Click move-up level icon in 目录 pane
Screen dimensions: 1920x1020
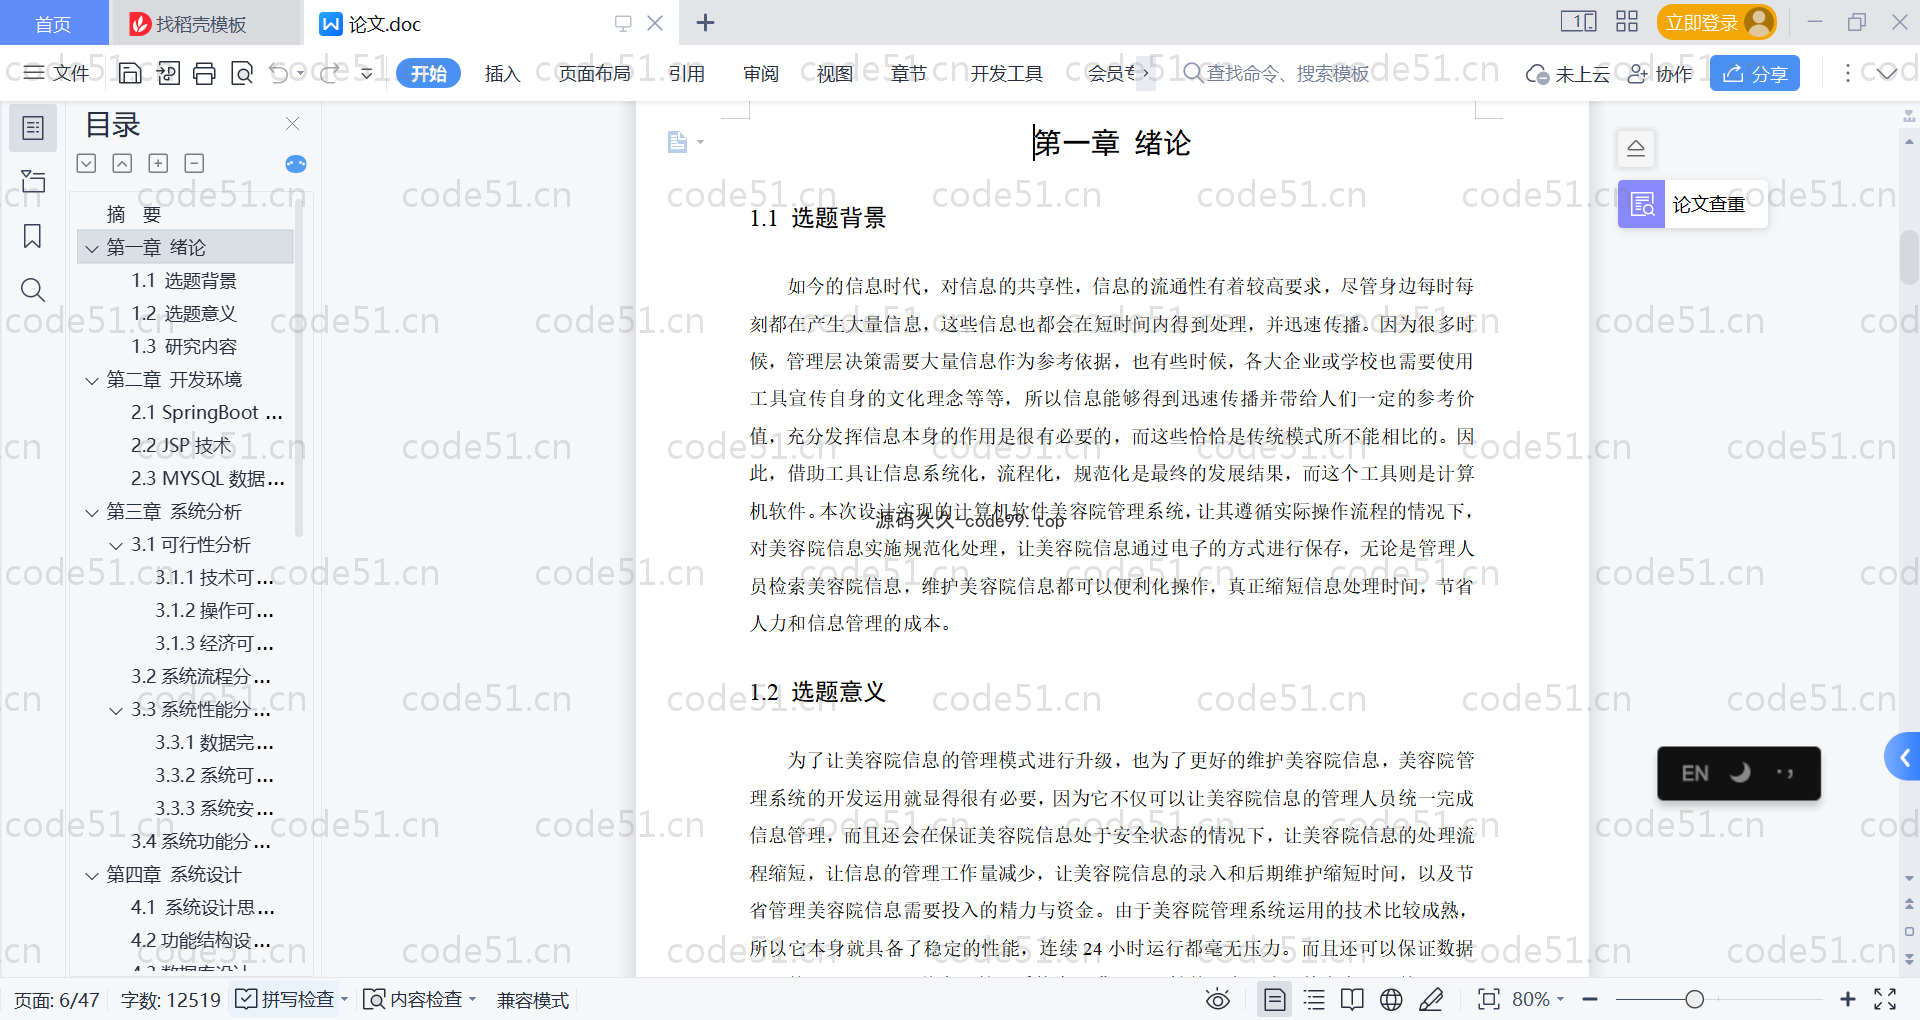pyautogui.click(x=122, y=163)
